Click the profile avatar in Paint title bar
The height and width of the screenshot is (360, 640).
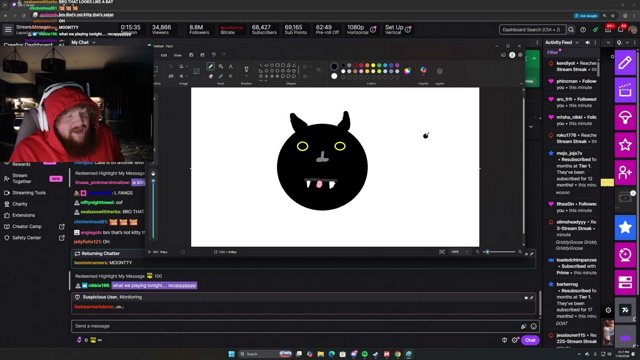512,55
